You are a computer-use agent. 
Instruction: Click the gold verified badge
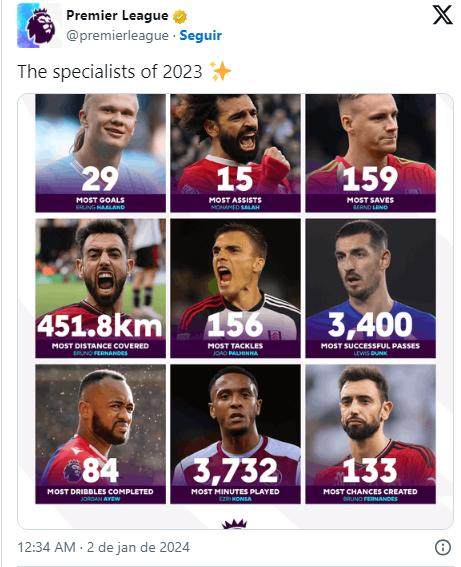180,17
